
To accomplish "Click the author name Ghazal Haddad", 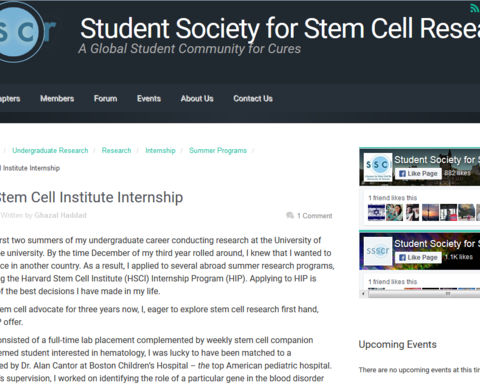I will (x=60, y=215).
